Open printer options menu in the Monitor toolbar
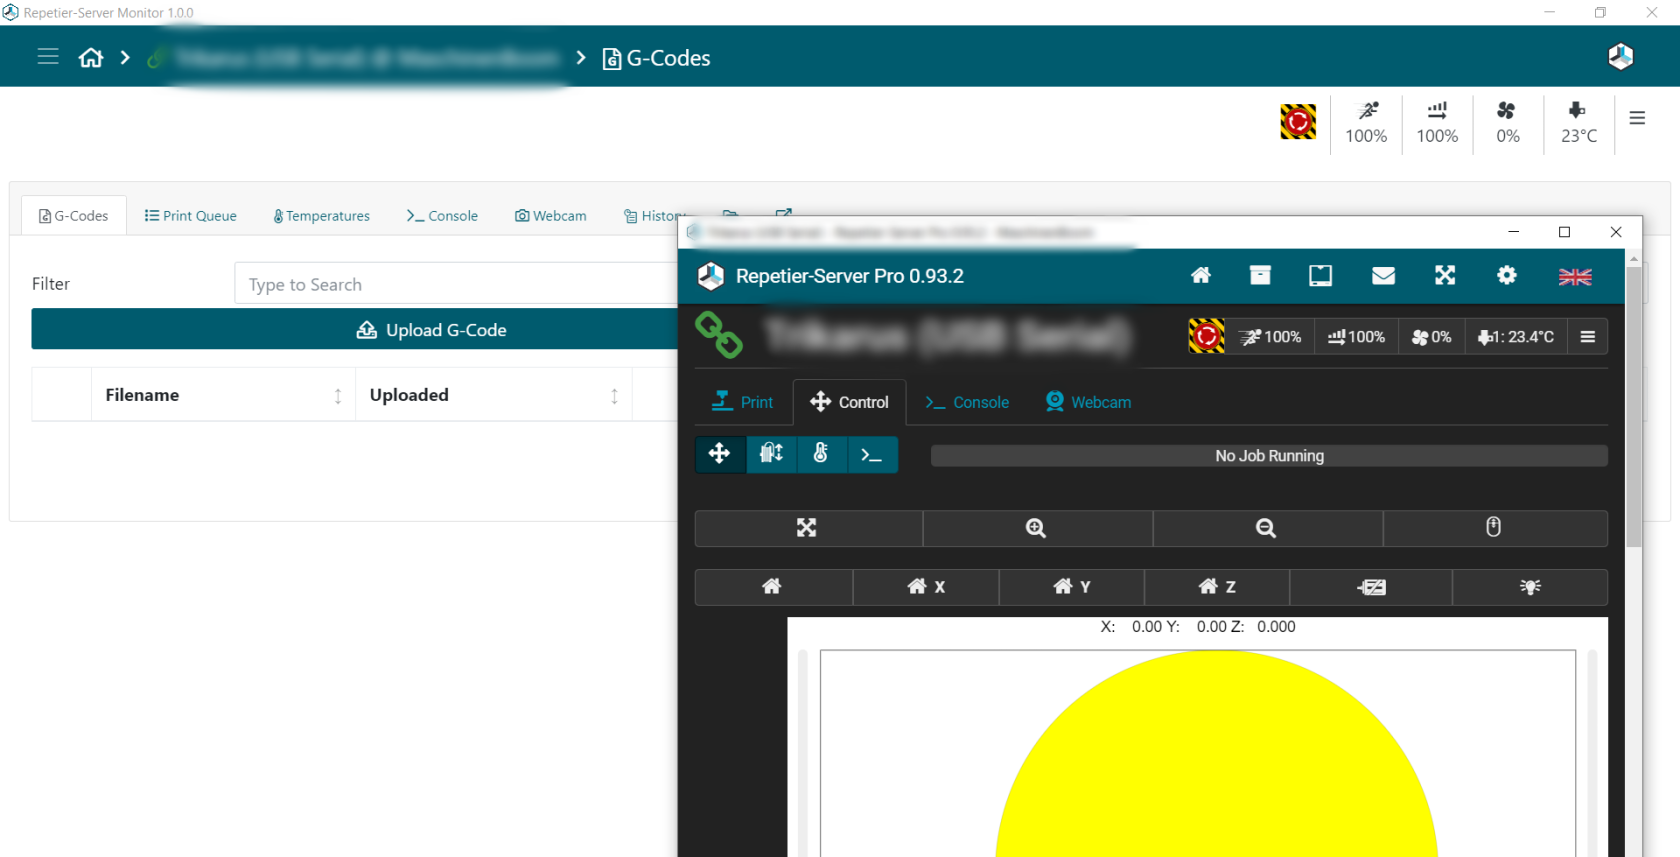This screenshot has height=857, width=1680. [x=1637, y=118]
